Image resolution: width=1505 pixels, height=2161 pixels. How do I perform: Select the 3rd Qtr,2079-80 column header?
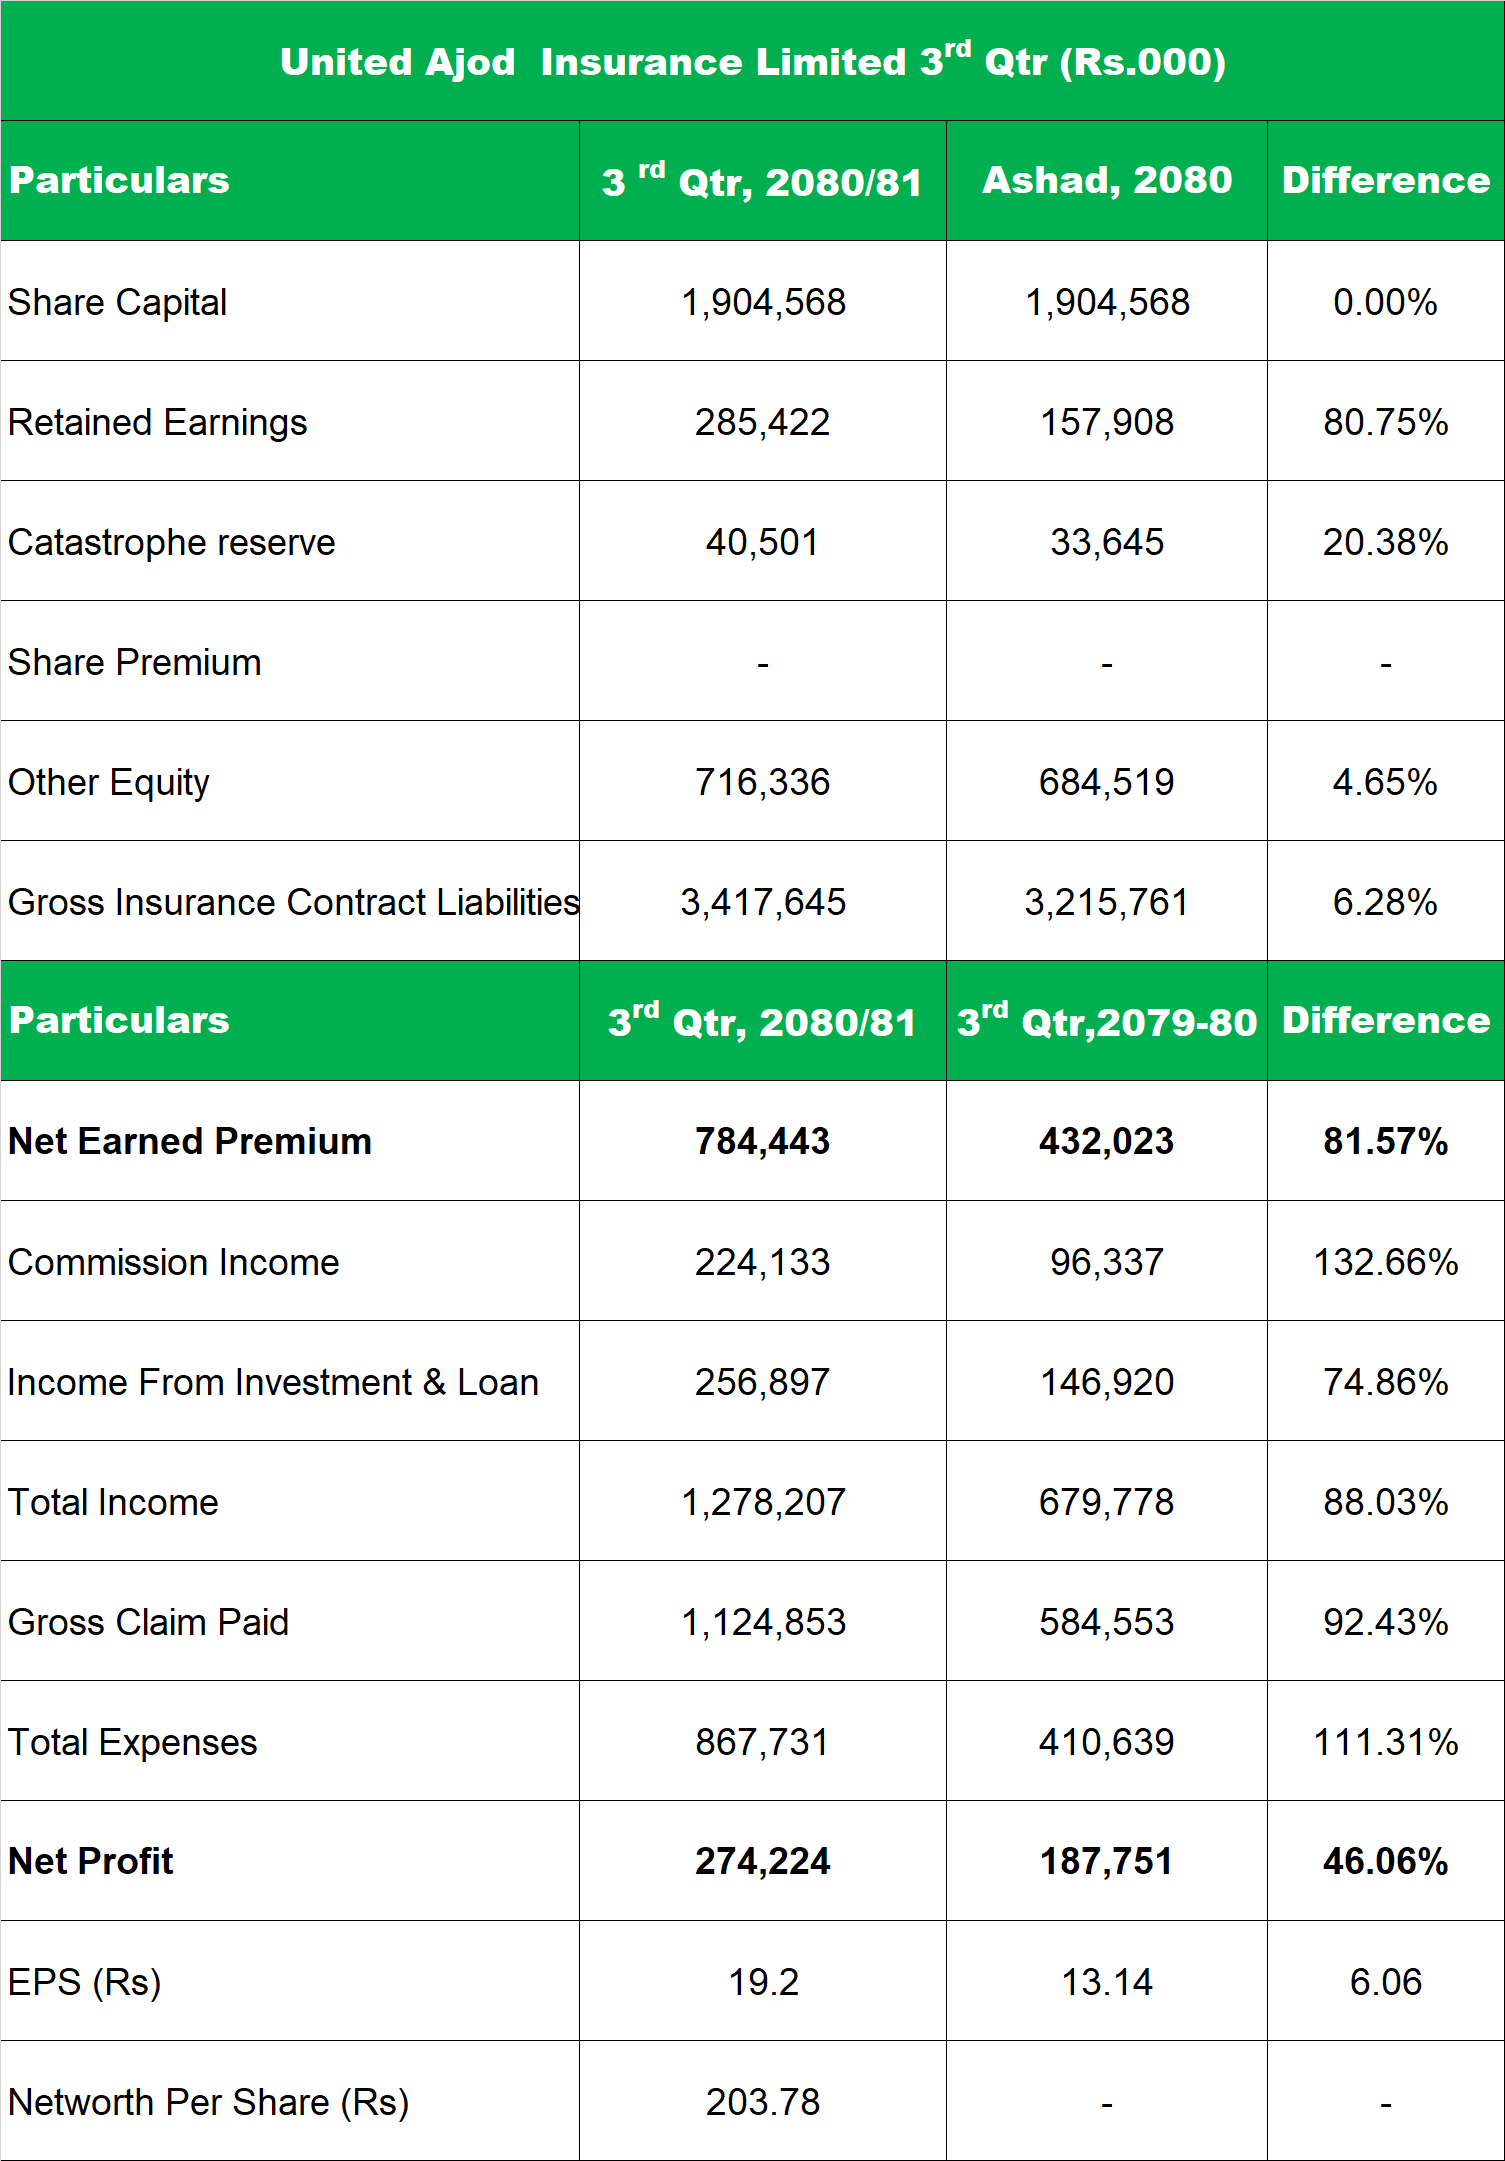[1106, 1021]
